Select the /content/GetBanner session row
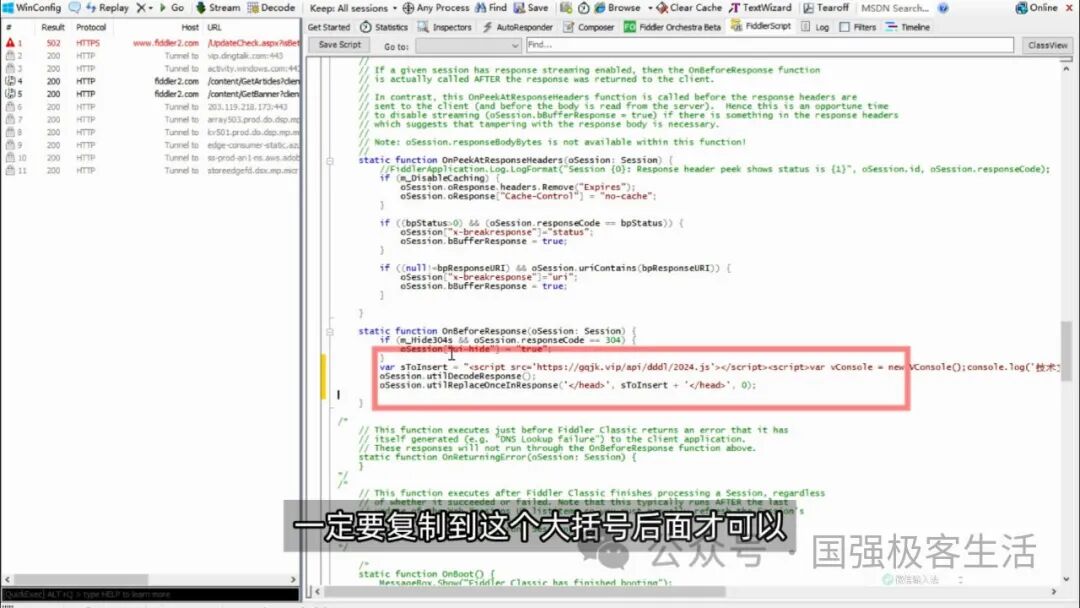The width and height of the screenshot is (1080, 608). click(x=150, y=94)
